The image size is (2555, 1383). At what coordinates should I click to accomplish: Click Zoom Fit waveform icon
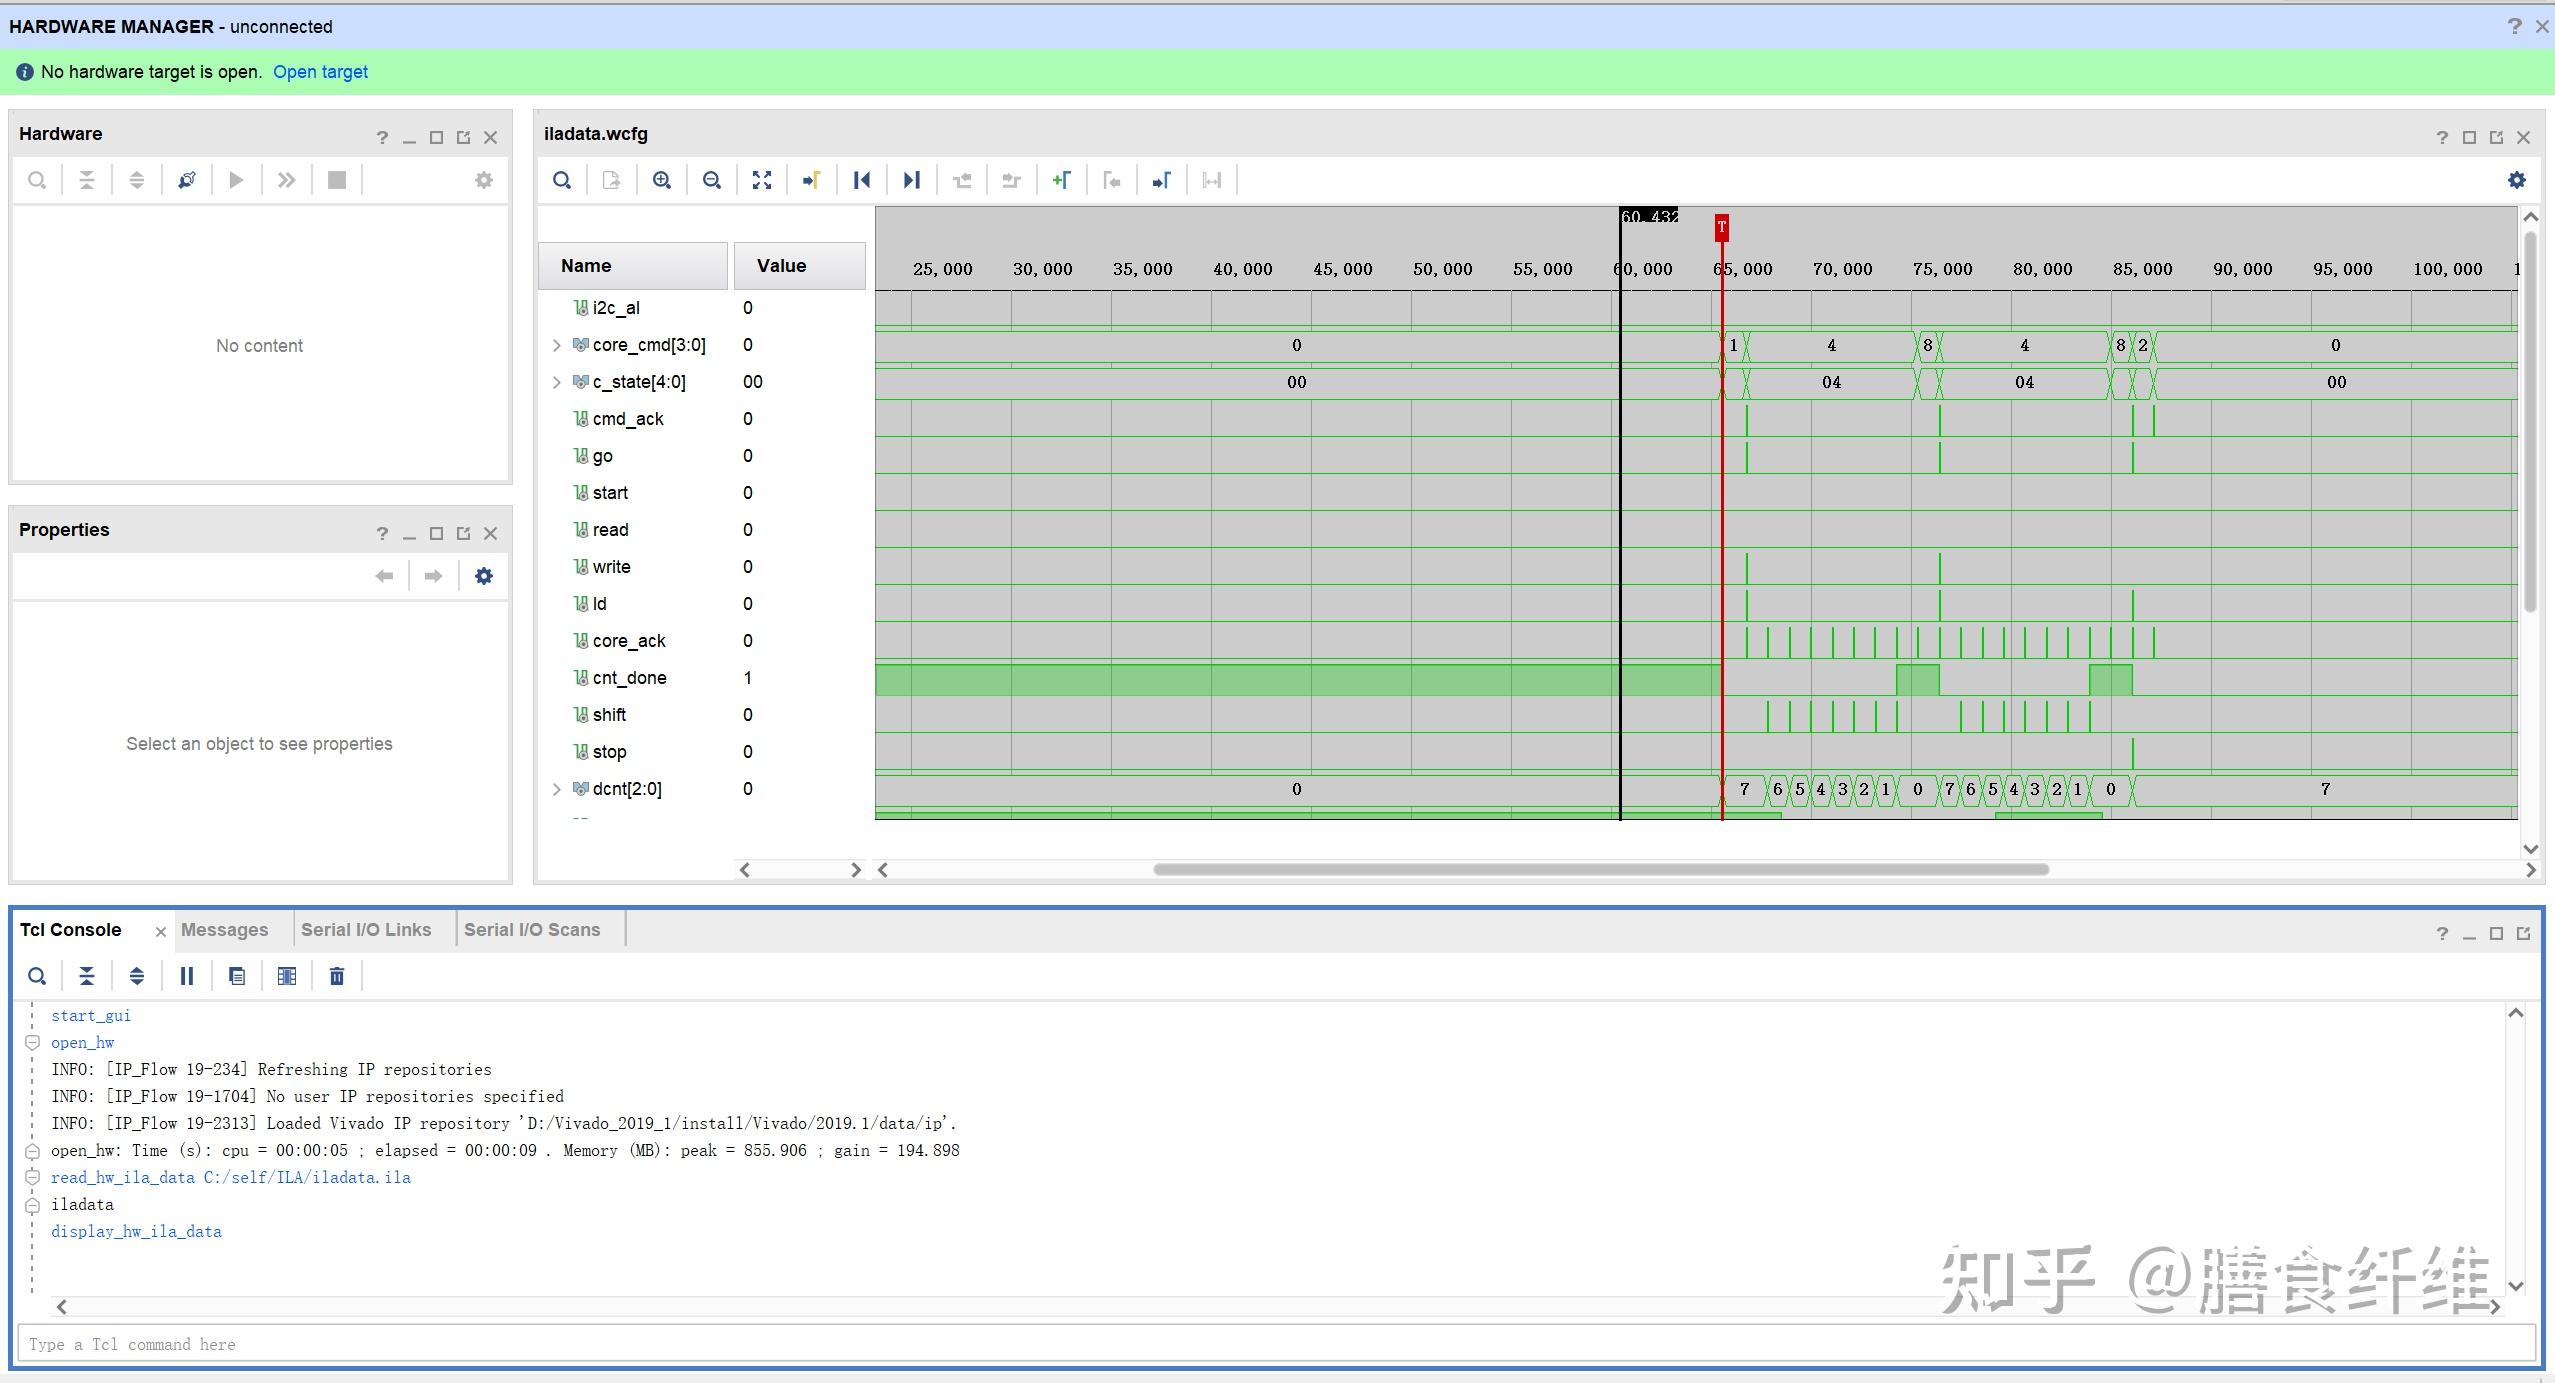pos(762,180)
